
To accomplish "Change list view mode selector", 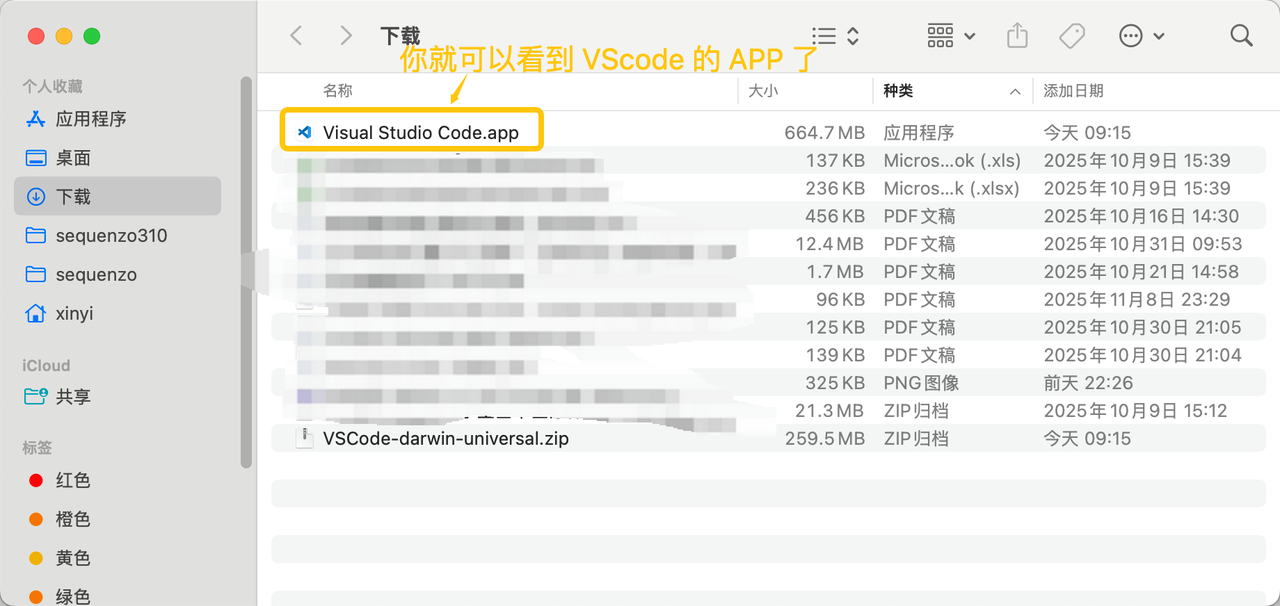I will coord(835,36).
